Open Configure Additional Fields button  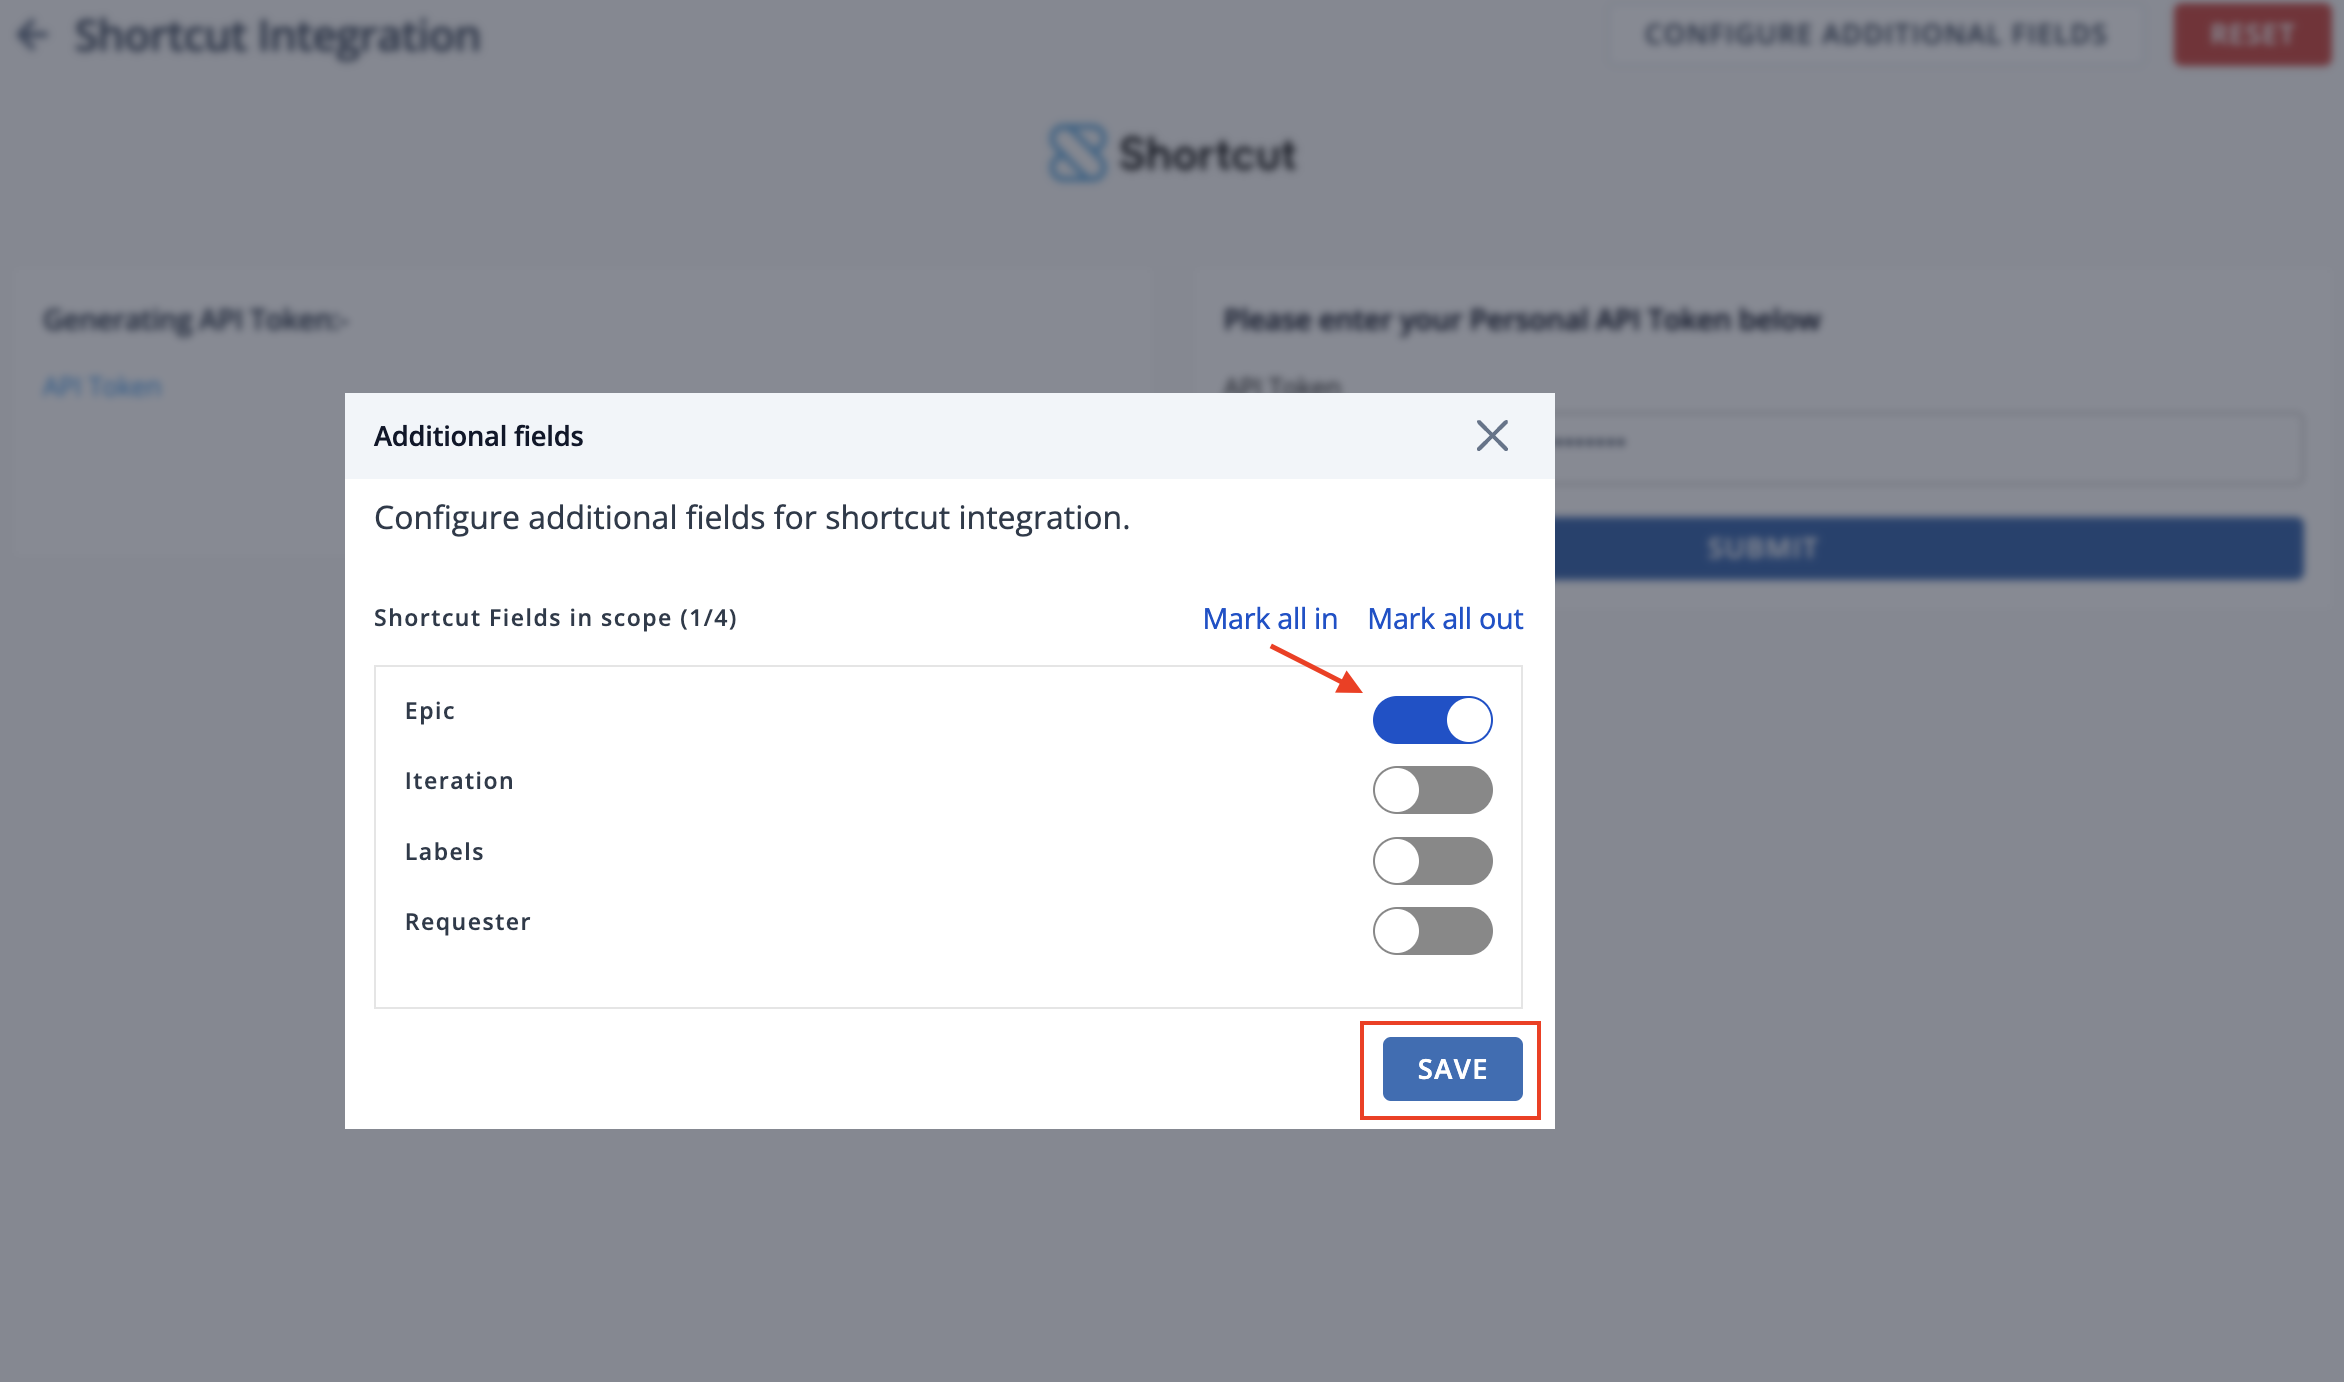point(1875,35)
